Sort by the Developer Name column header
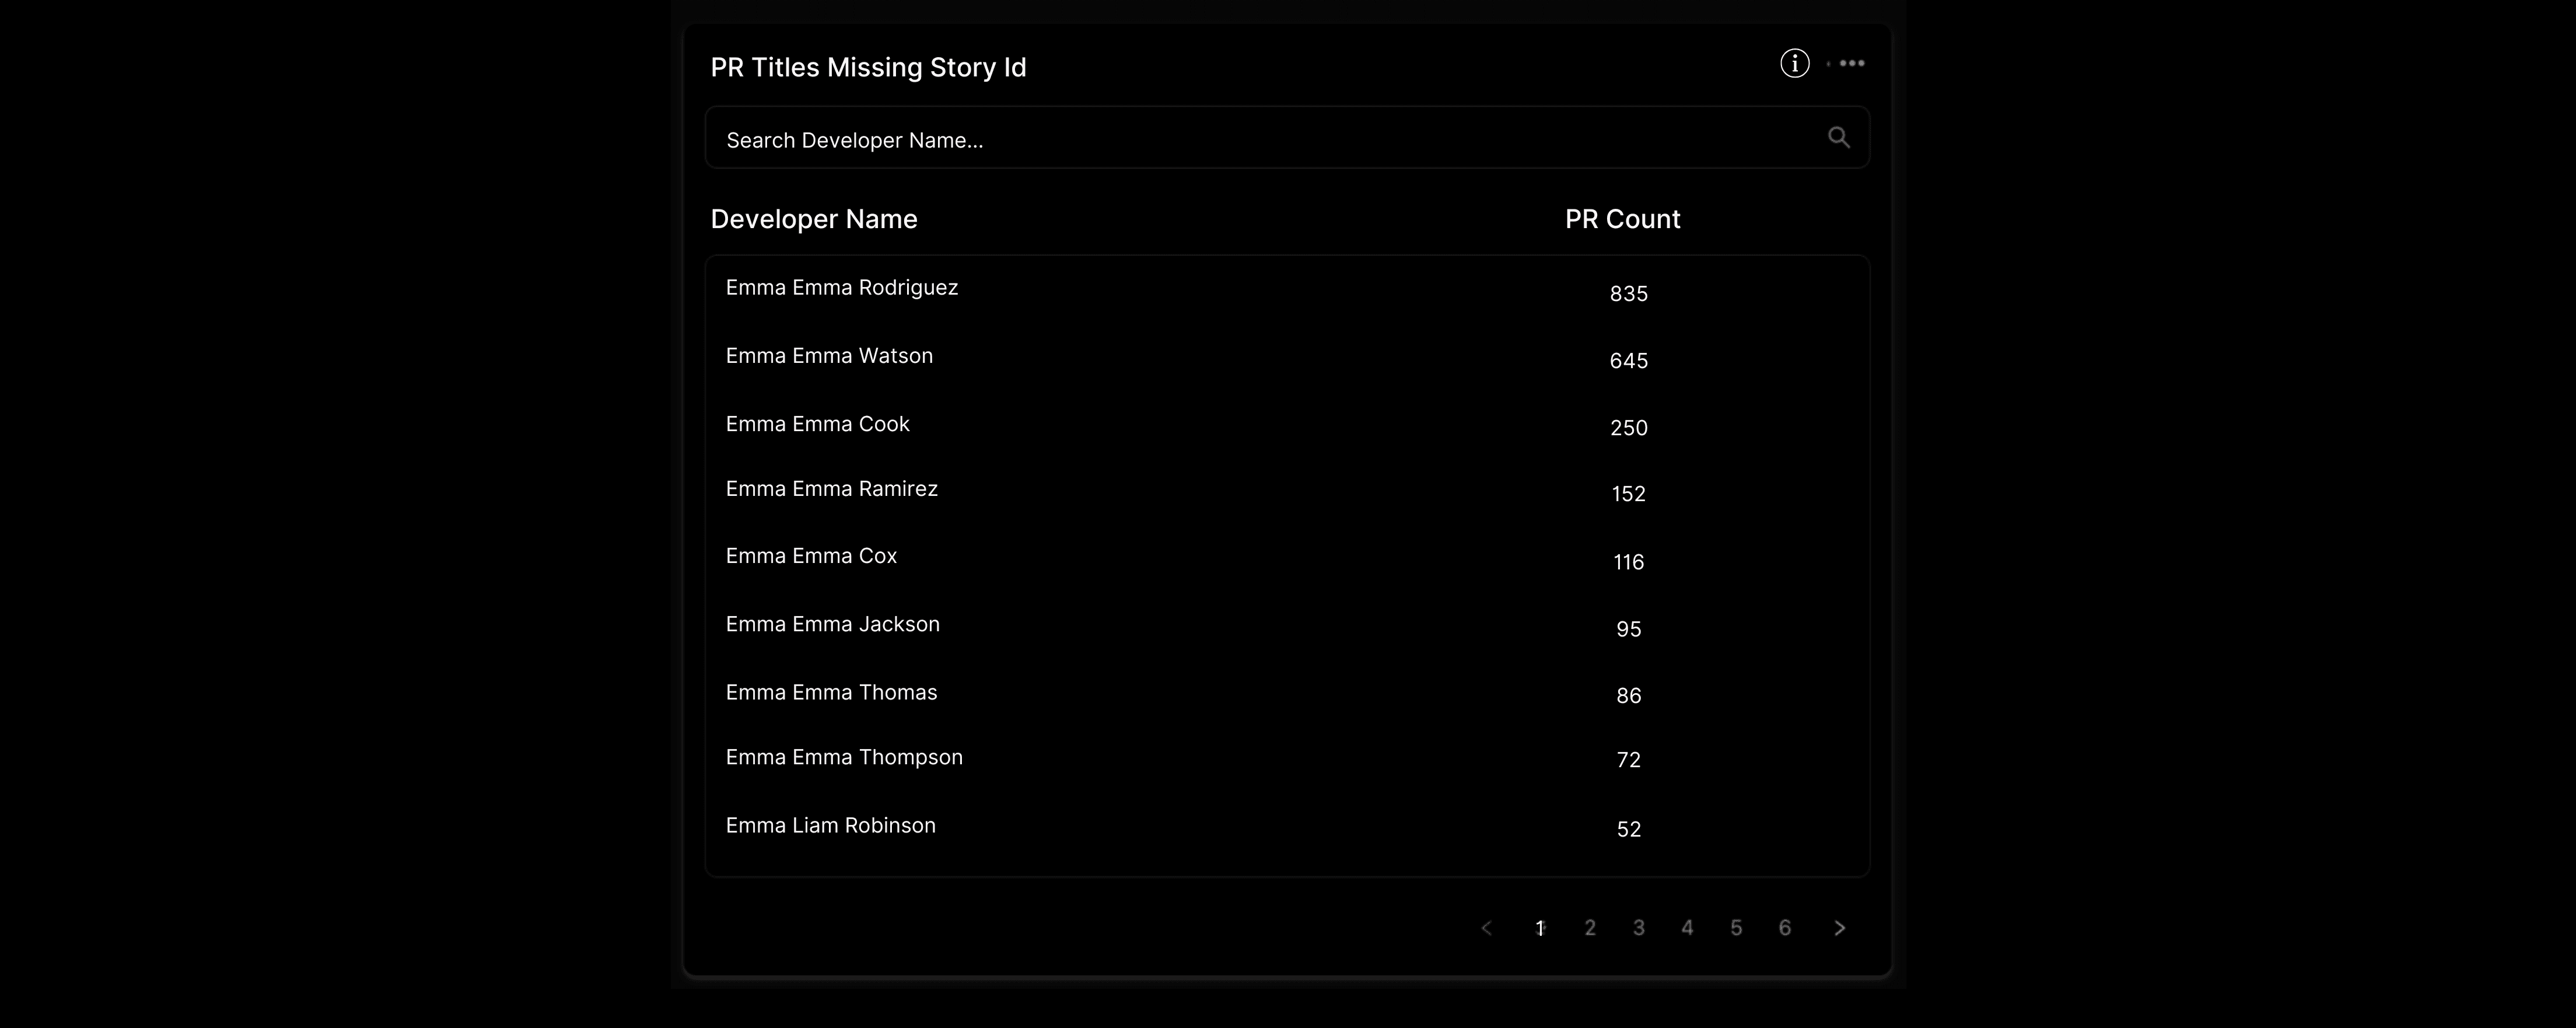Screen dimensions: 2576x1028 pyautogui.click(x=813, y=218)
